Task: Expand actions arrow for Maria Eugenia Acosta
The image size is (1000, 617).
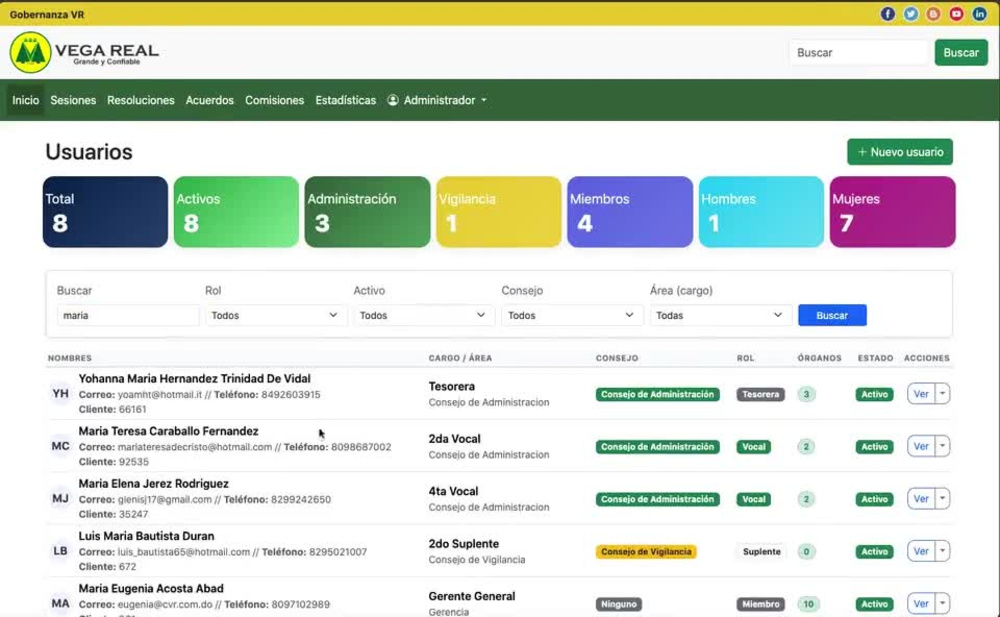Action: tap(942, 603)
